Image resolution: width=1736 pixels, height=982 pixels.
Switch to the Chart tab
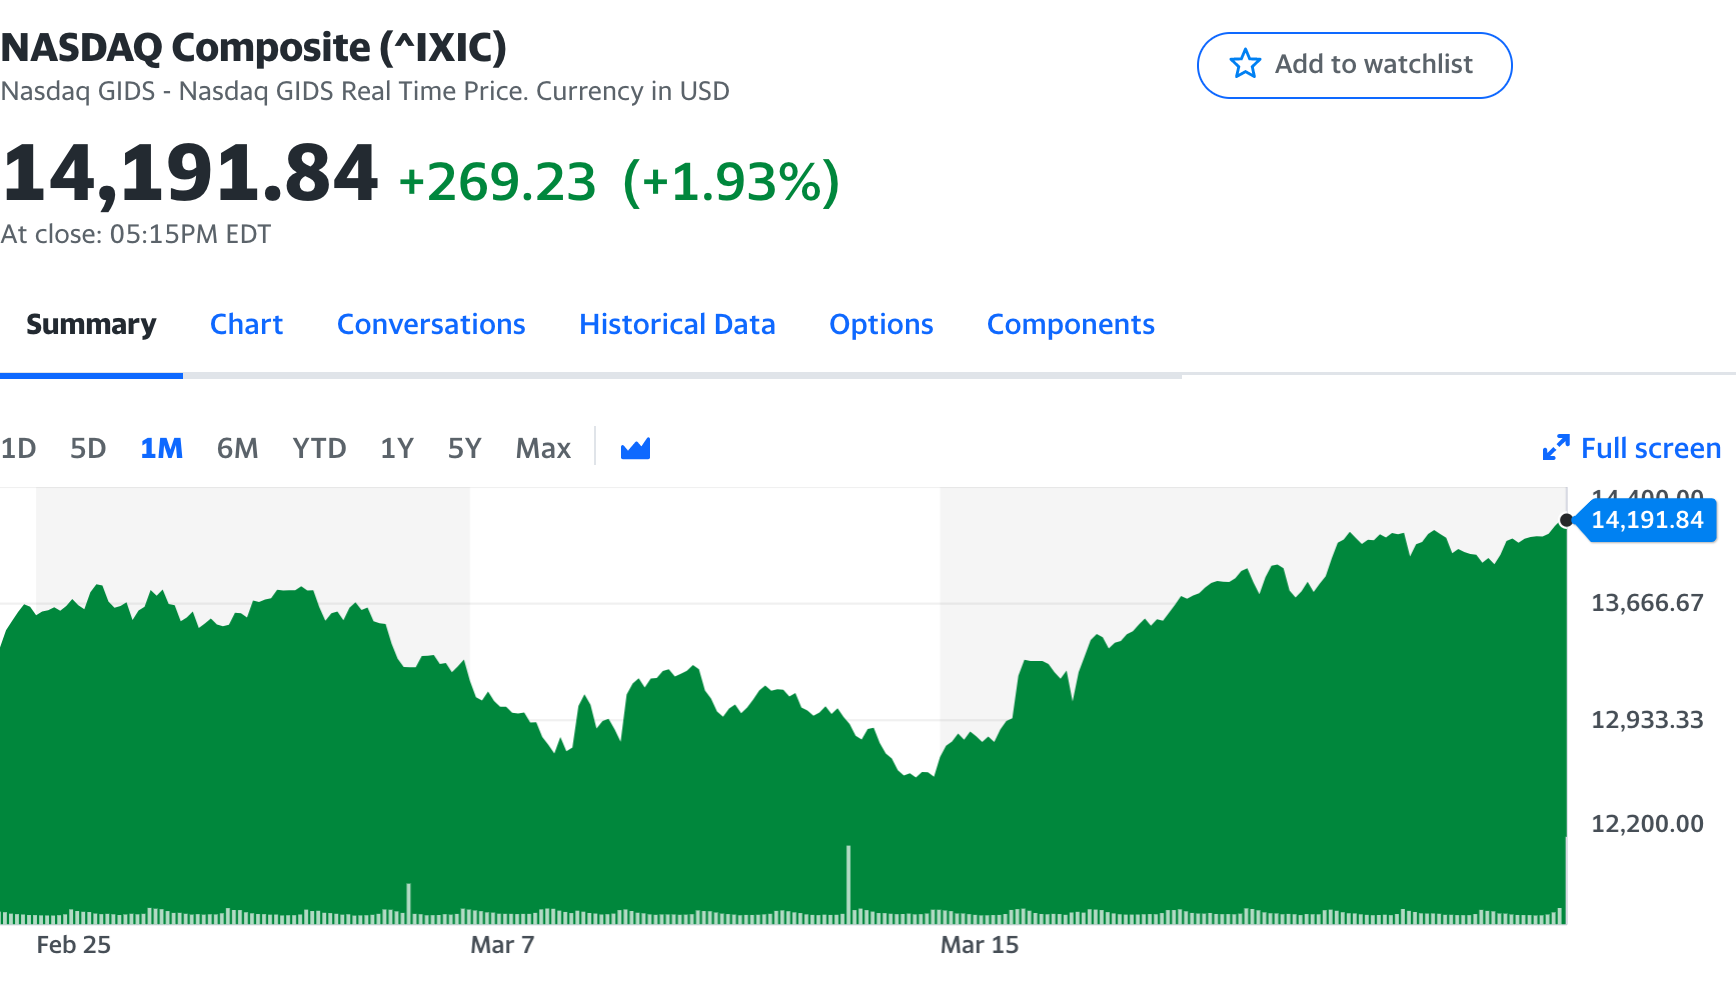click(x=246, y=324)
